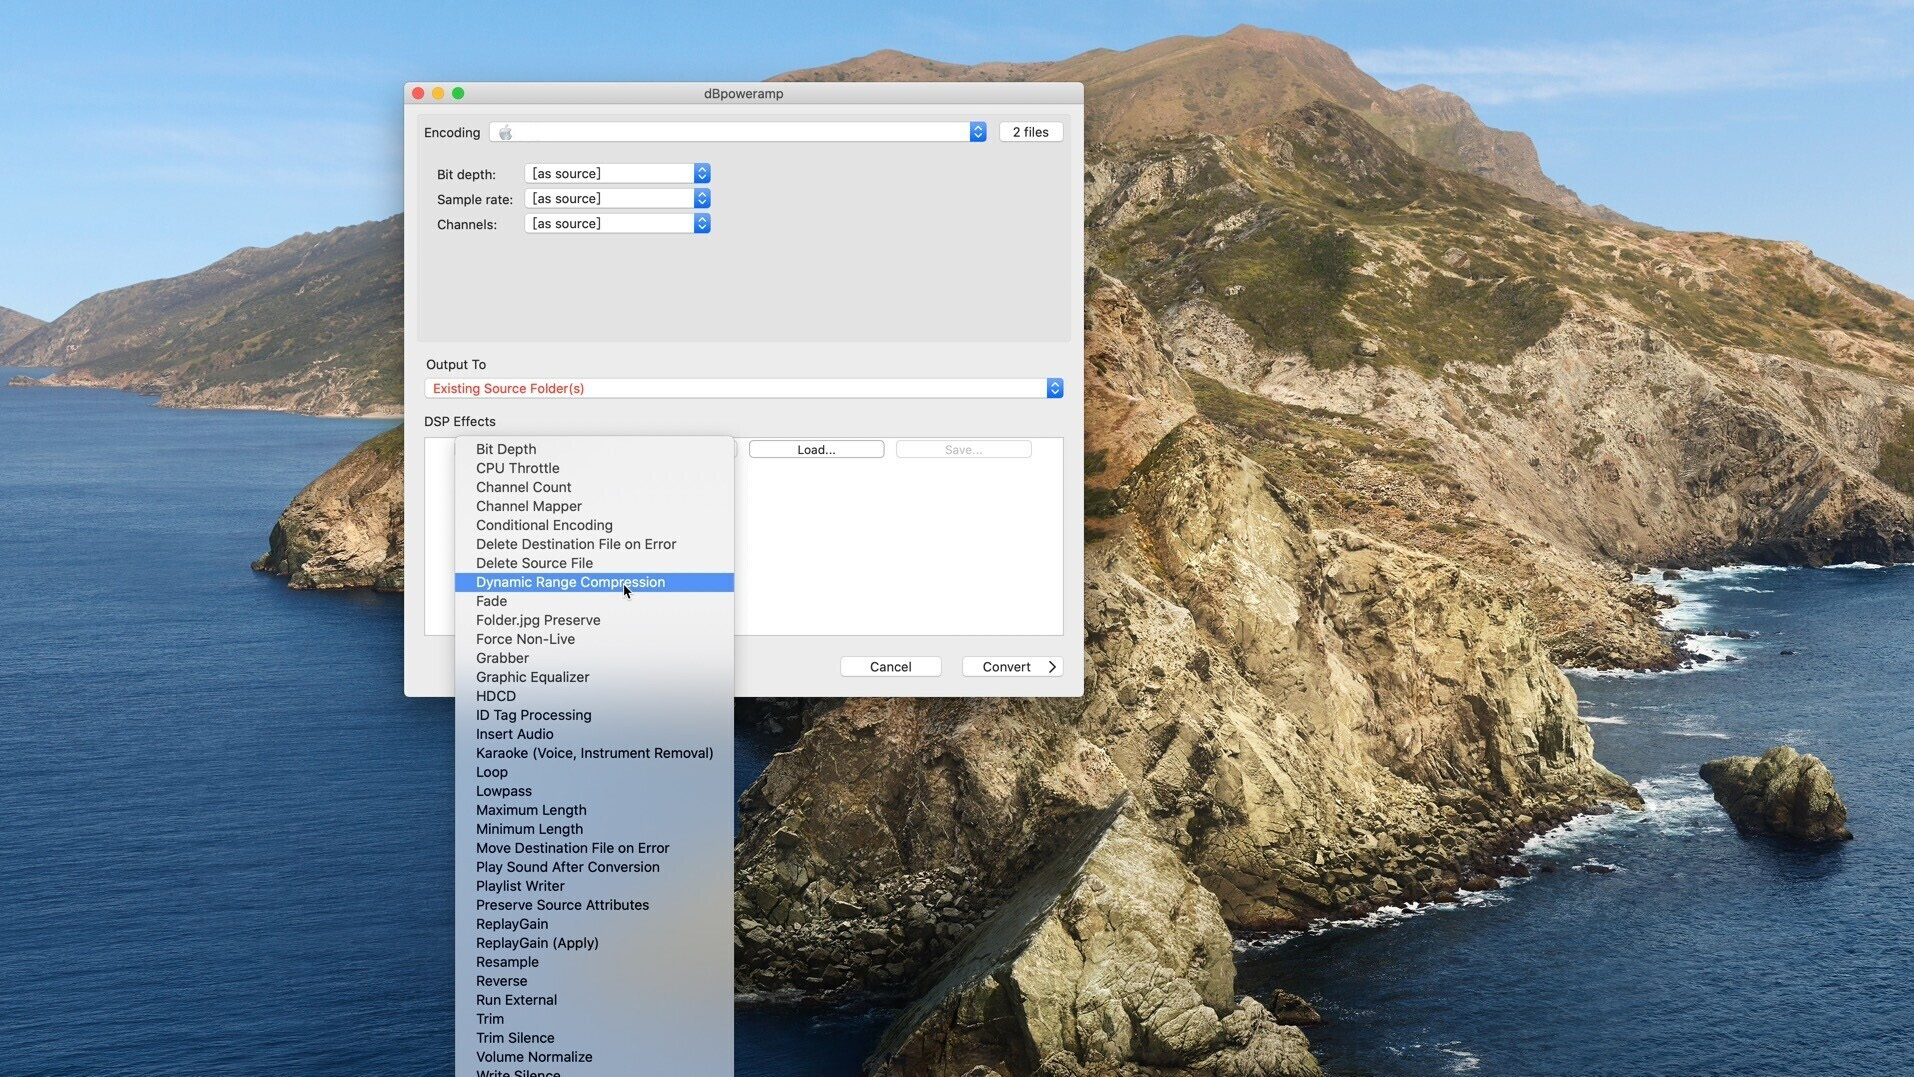Click the Convert button

tap(1012, 667)
